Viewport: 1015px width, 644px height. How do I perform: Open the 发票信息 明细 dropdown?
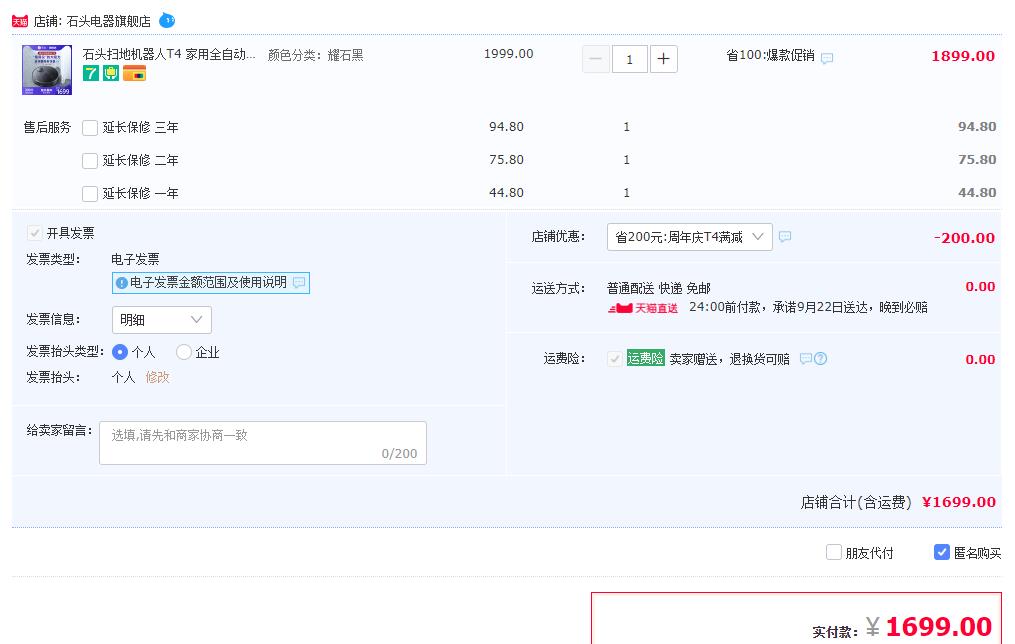(162, 320)
